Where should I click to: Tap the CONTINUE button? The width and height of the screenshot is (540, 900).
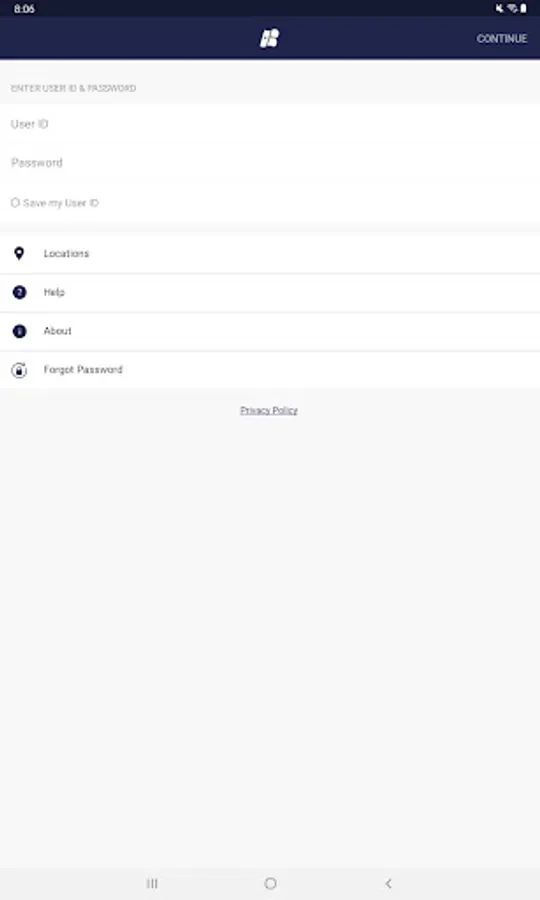[502, 38]
